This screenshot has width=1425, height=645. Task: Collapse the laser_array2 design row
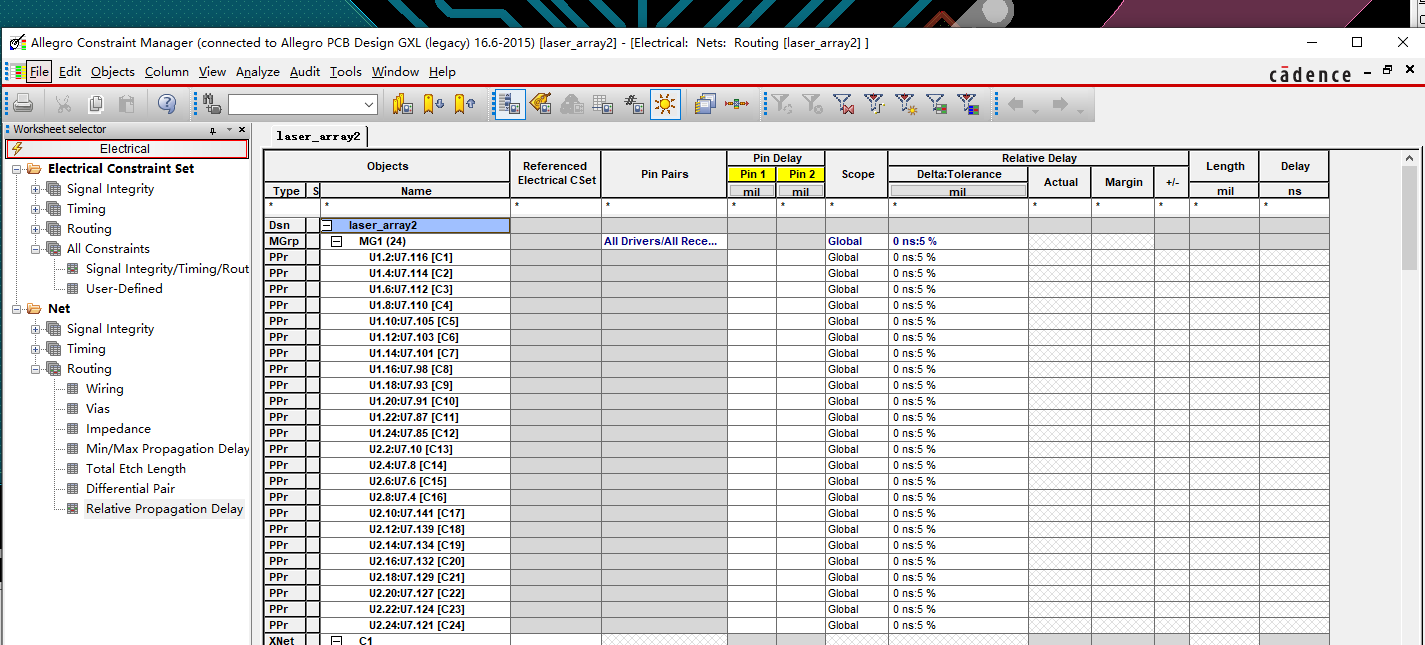point(326,225)
